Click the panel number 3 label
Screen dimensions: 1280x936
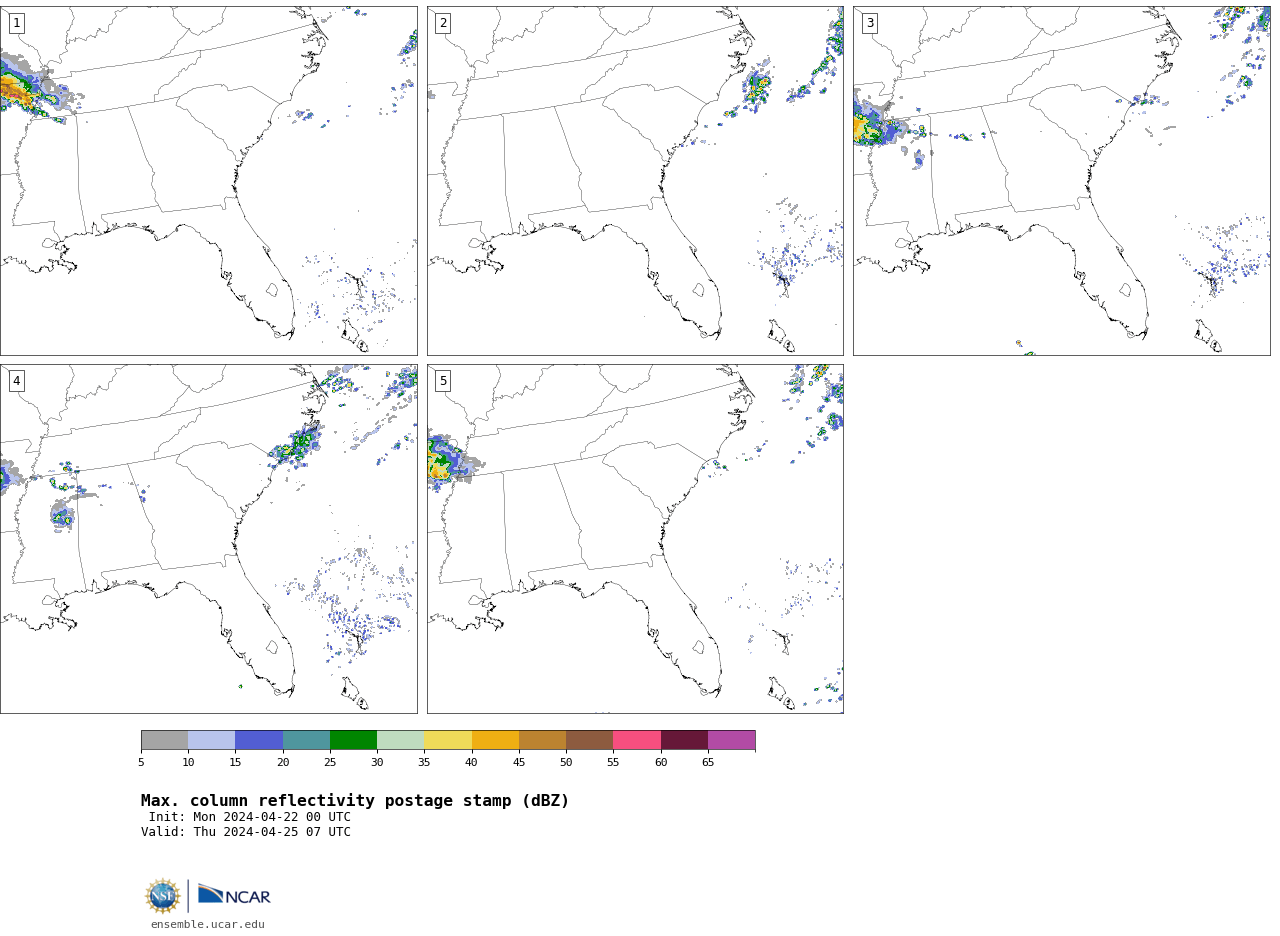[x=869, y=23]
